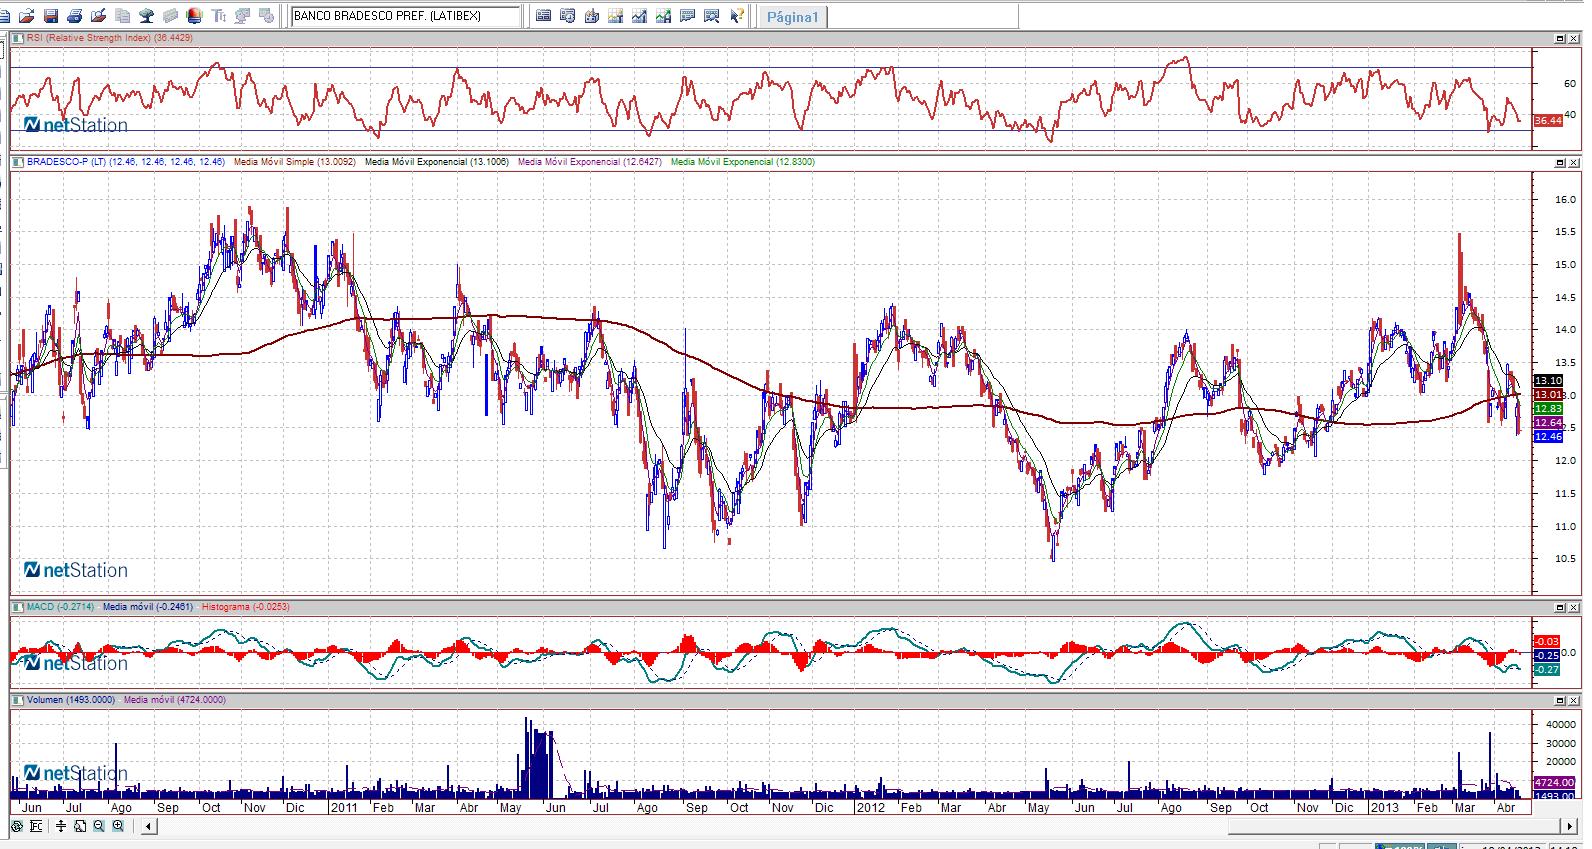Click the tree-shaped toolbar icon
Image resolution: width=1592 pixels, height=849 pixels.
tap(147, 16)
